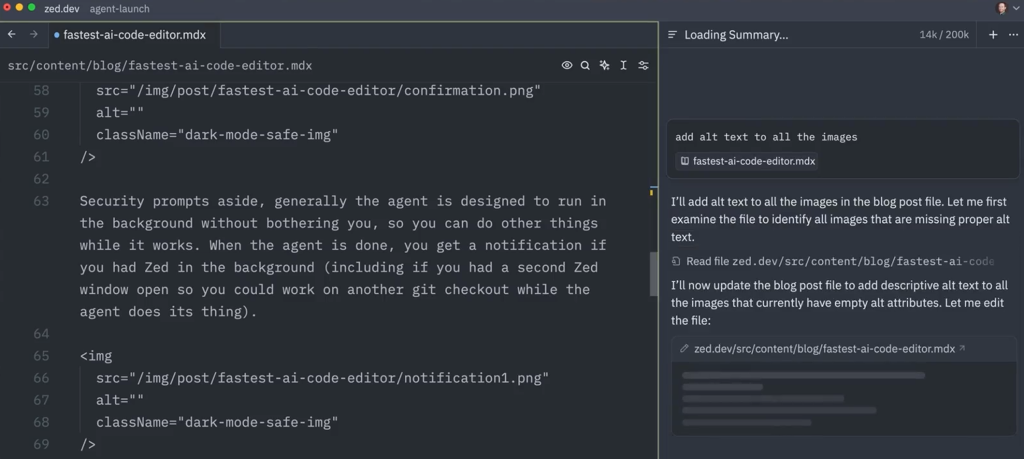Place cursor in className on line 60
The image size is (1024, 459).
(217, 135)
